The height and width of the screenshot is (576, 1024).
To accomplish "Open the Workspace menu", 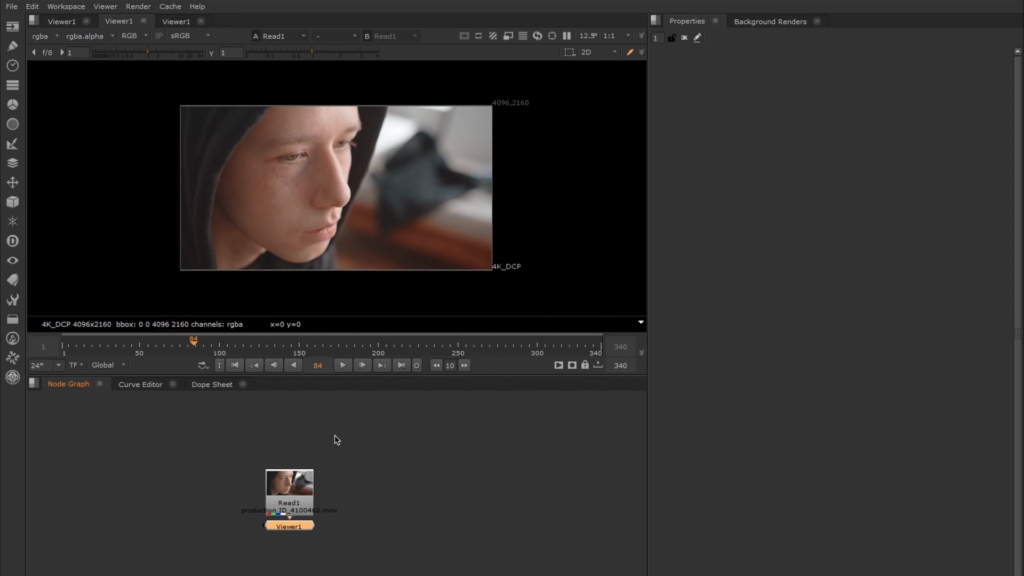I will [x=66, y=7].
